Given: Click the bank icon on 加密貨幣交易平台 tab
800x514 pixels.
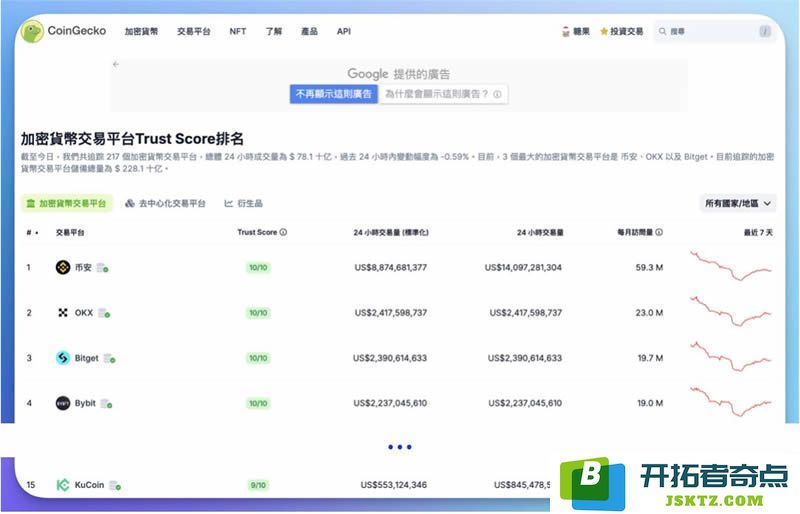Looking at the screenshot, I should pos(31,203).
